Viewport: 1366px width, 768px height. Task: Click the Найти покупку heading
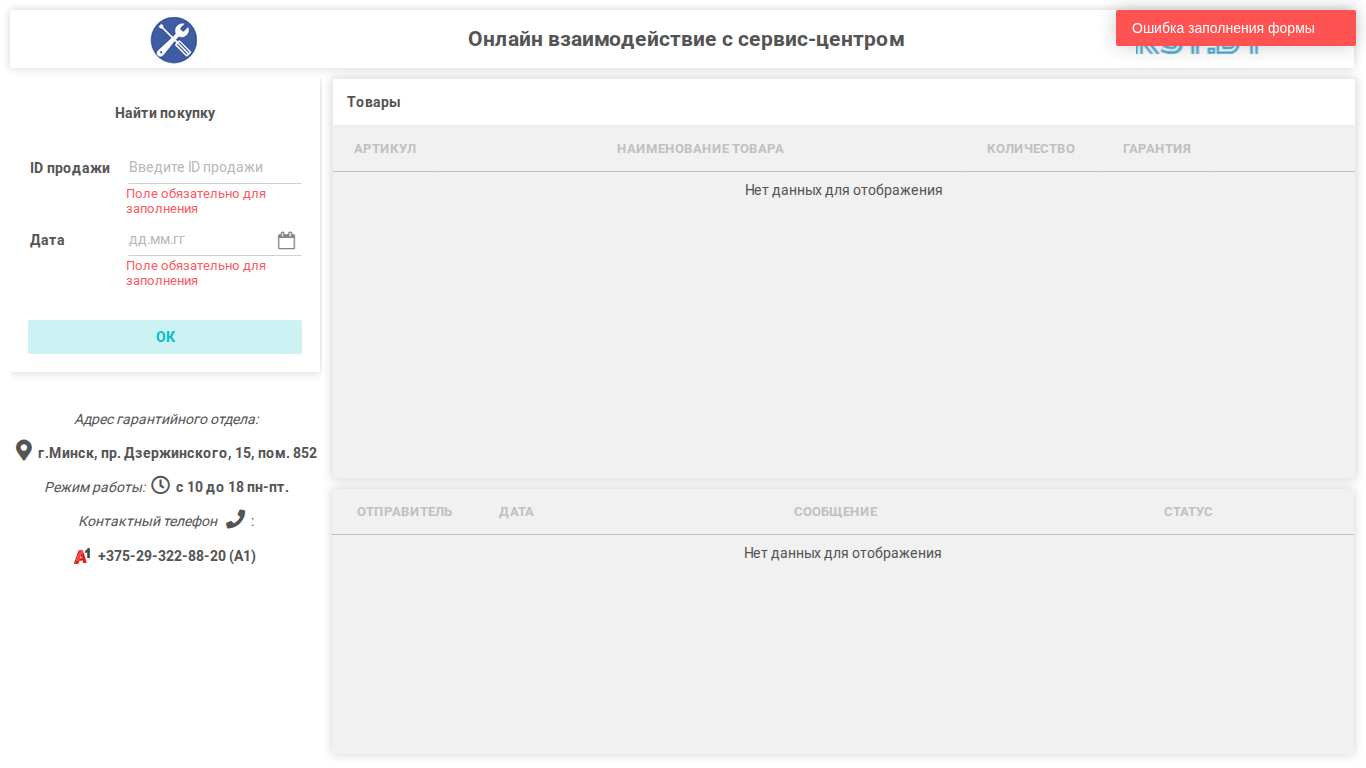click(x=165, y=113)
